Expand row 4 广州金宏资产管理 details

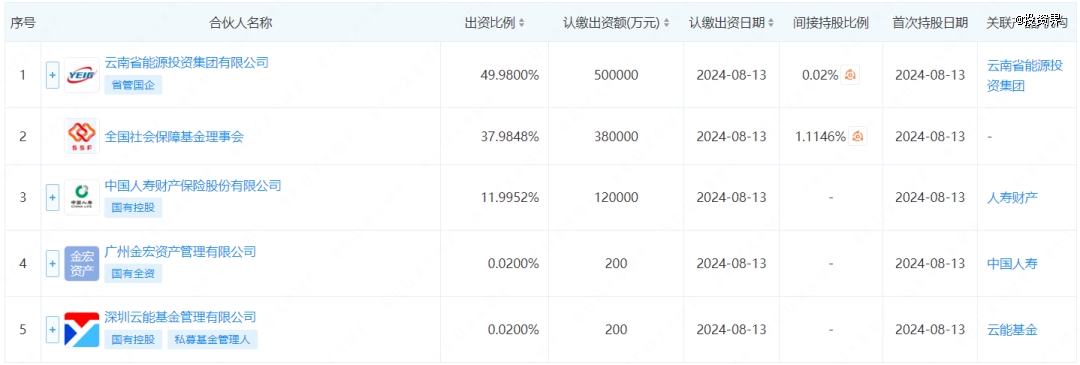[x=52, y=264]
